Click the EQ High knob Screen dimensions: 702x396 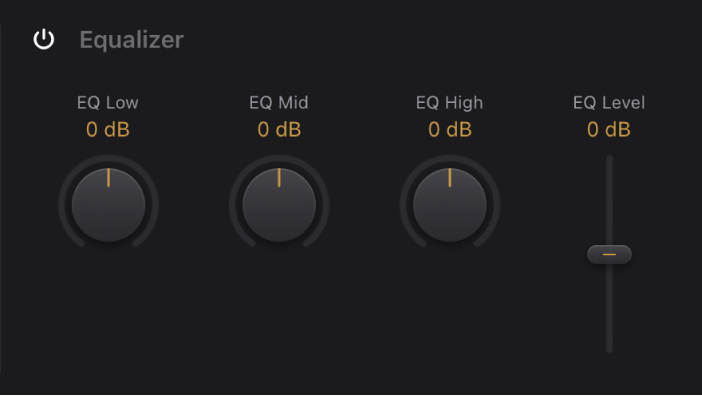pos(449,205)
